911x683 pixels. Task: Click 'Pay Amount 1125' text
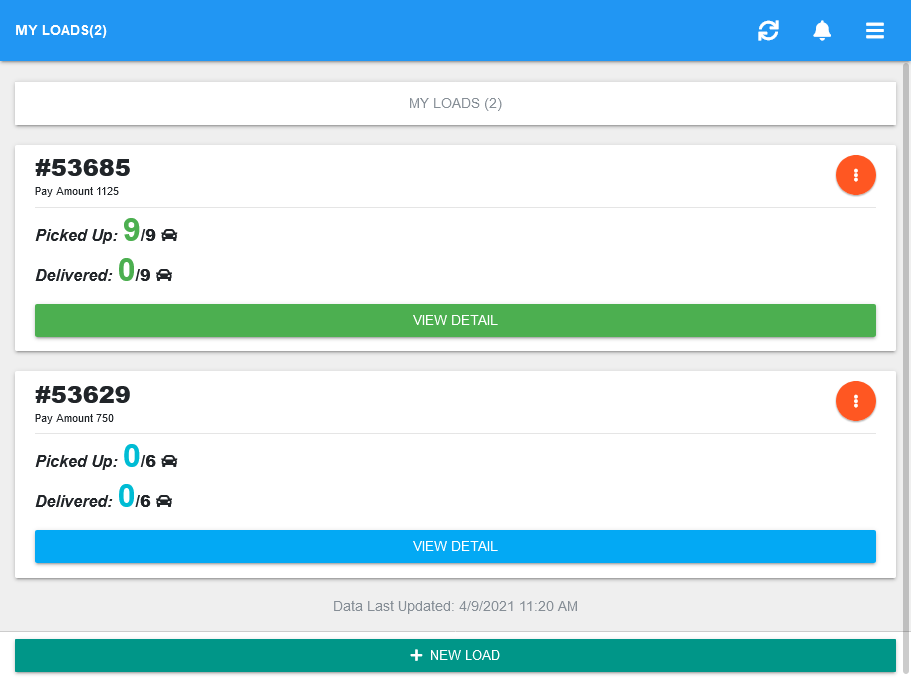(77, 191)
